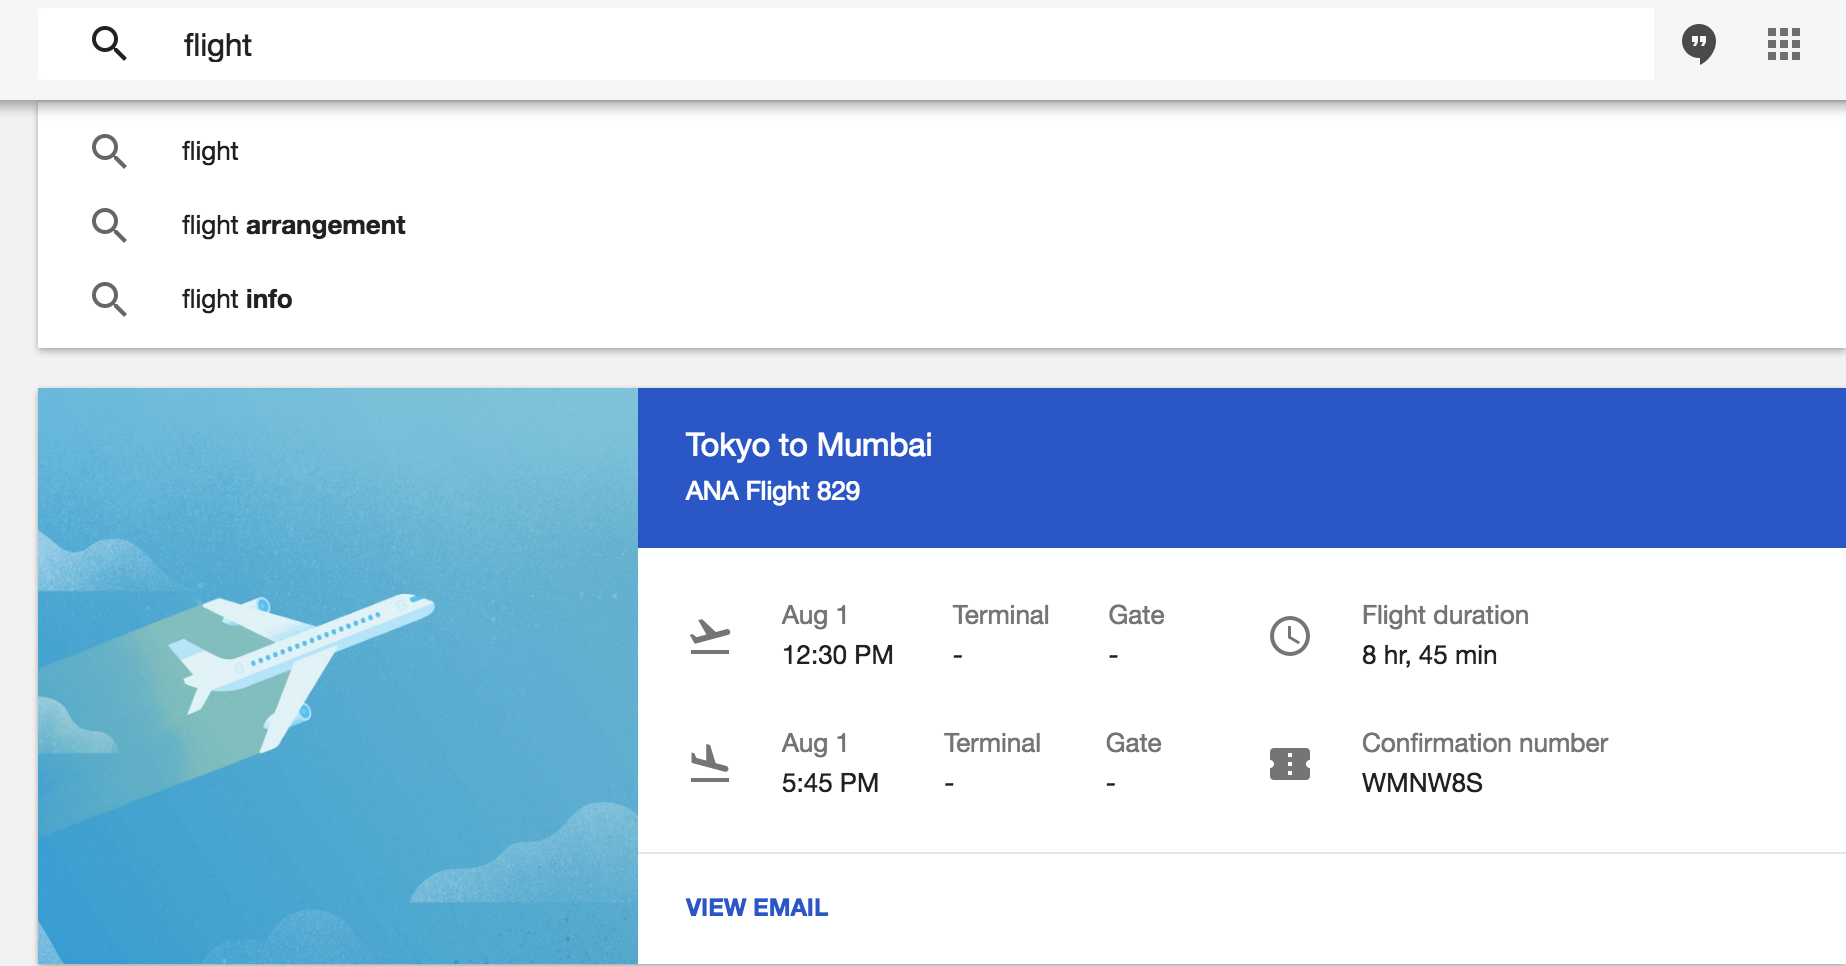The image size is (1846, 966).
Task: Click the 'Tokyo to Mumbai' card title
Action: point(808,445)
